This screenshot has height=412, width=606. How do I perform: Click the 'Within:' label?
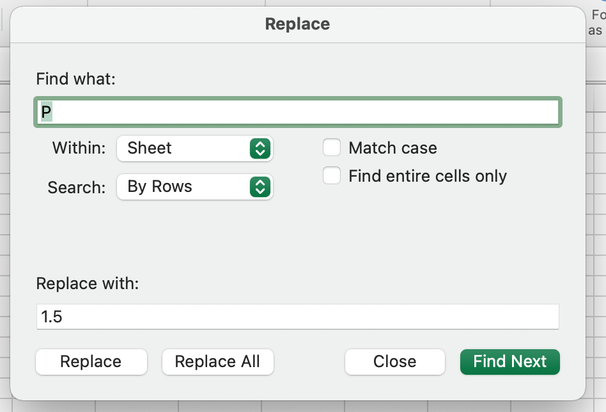click(x=79, y=148)
